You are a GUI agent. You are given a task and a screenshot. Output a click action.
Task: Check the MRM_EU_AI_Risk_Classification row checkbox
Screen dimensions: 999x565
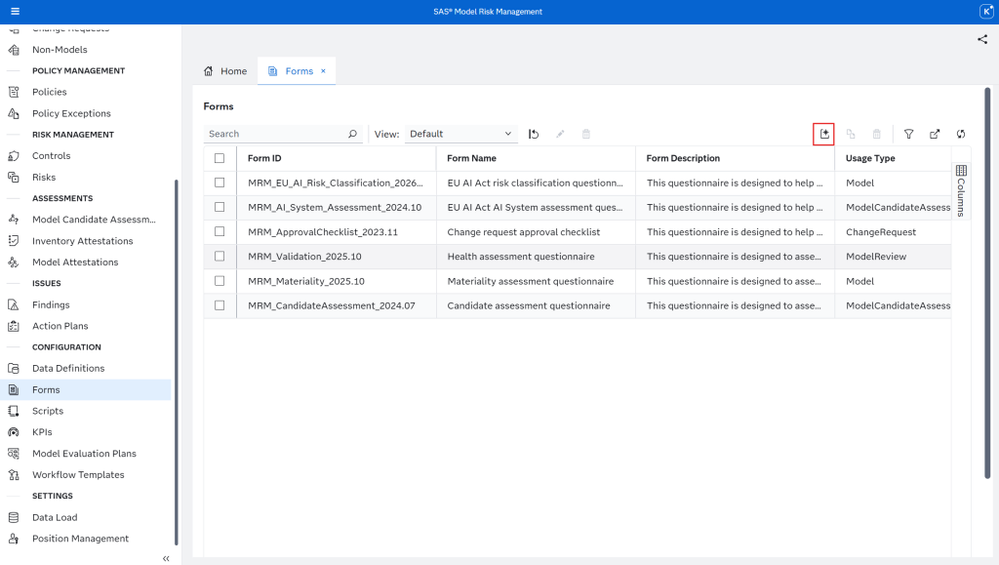219,183
